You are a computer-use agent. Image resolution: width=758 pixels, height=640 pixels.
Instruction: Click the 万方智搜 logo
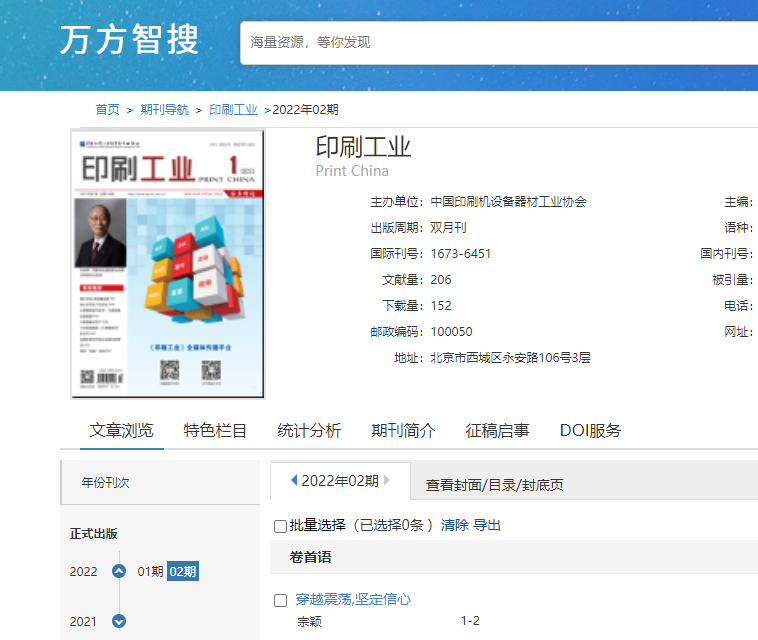click(129, 40)
